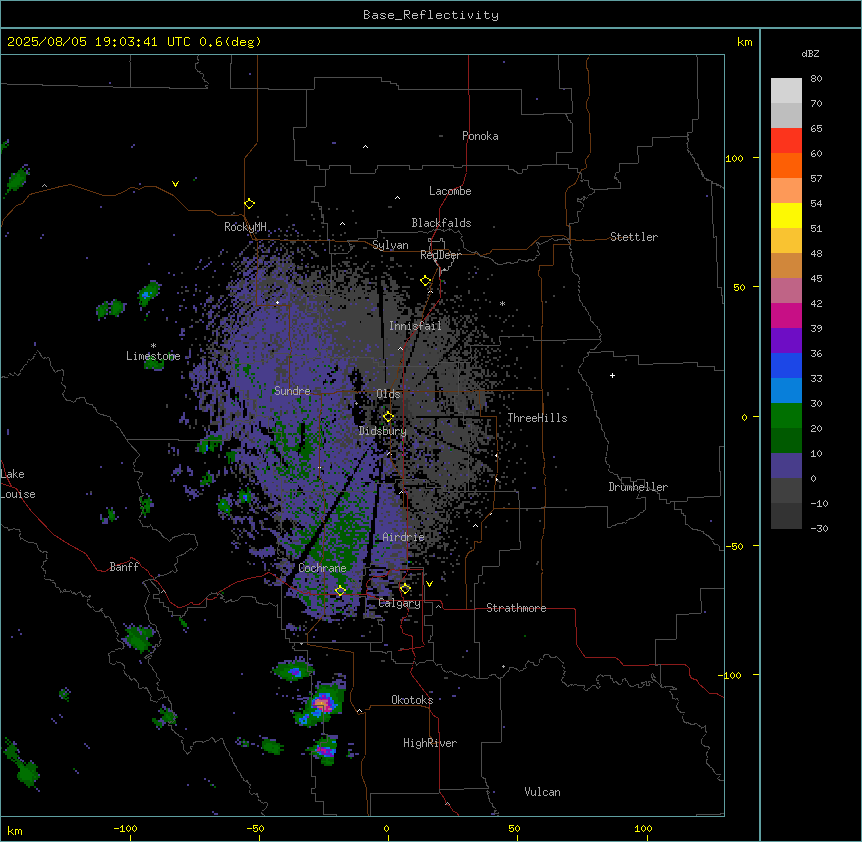The width and height of the screenshot is (862, 842).
Task: Click the HighRiver city label
Action: (430, 743)
